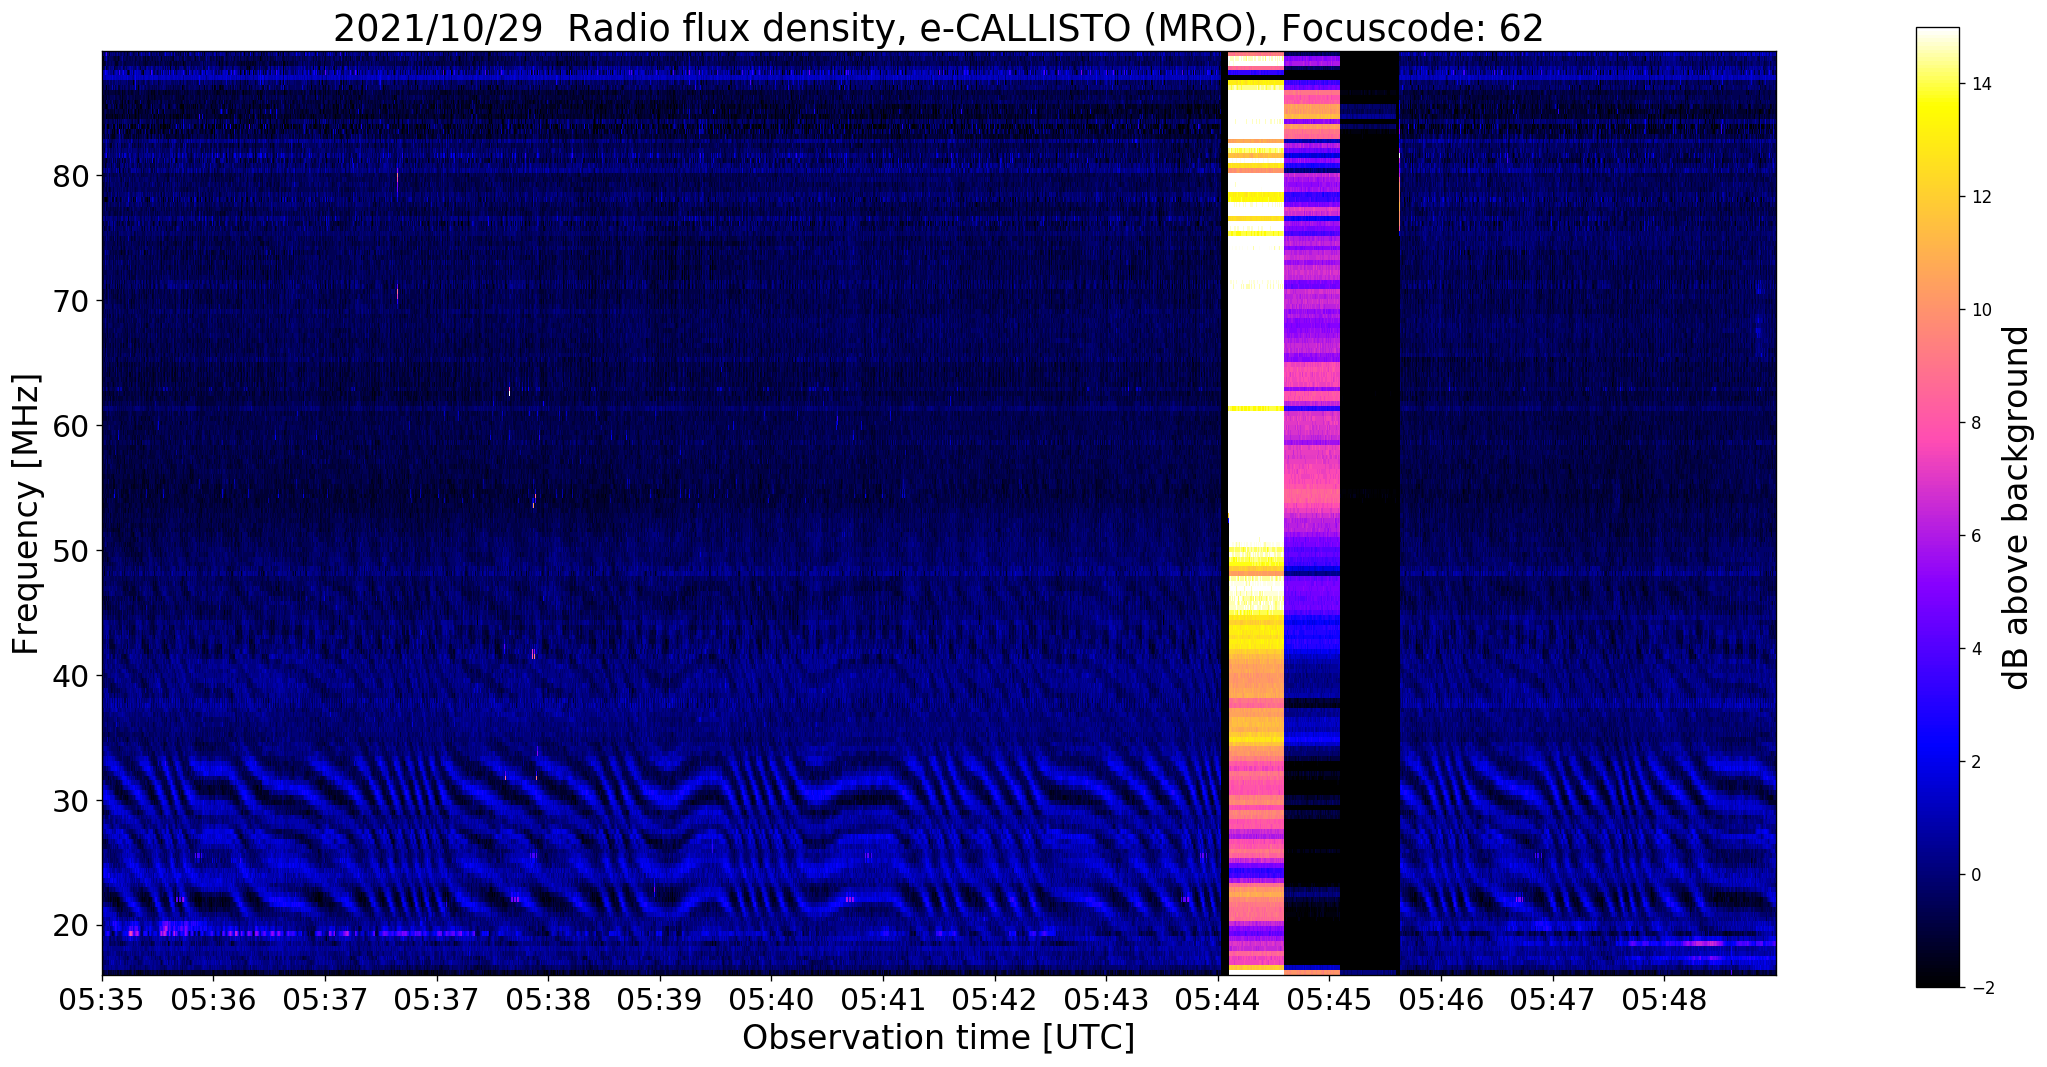This screenshot has height=1067, width=2047.
Task: Click the colorbar tick label 6
Action: pyautogui.click(x=1975, y=536)
